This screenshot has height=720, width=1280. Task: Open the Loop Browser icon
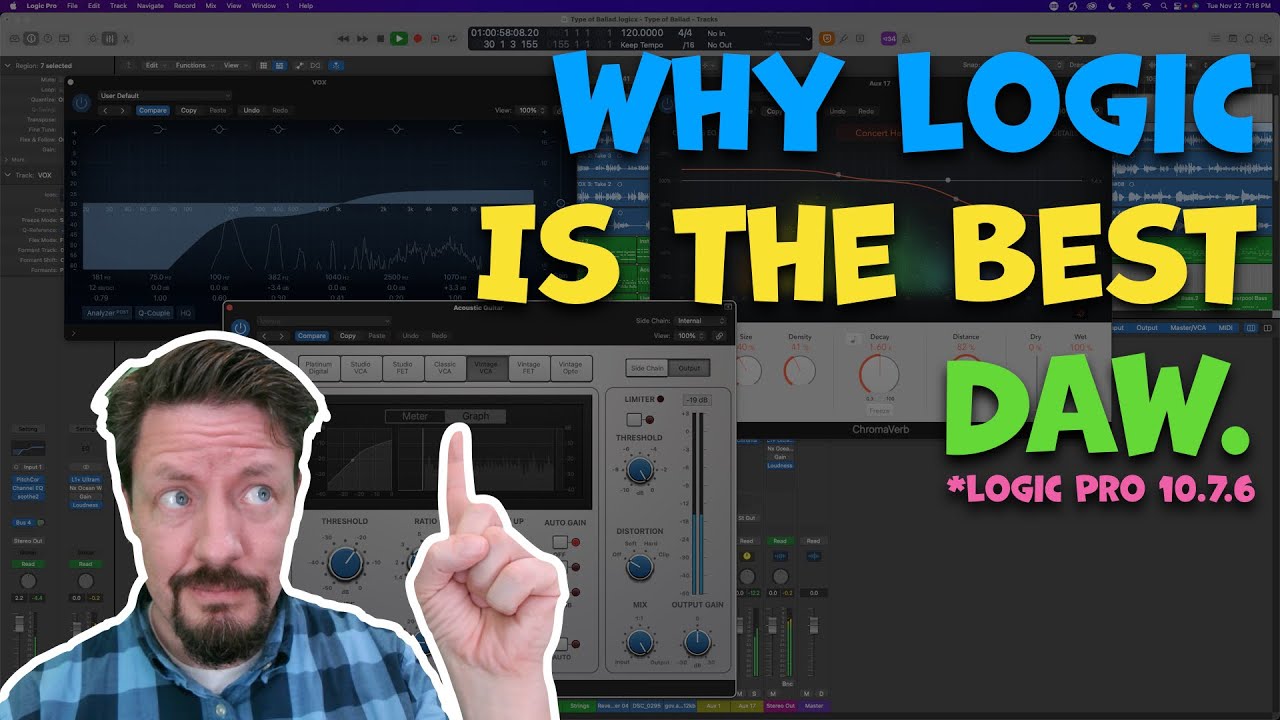coord(1249,38)
